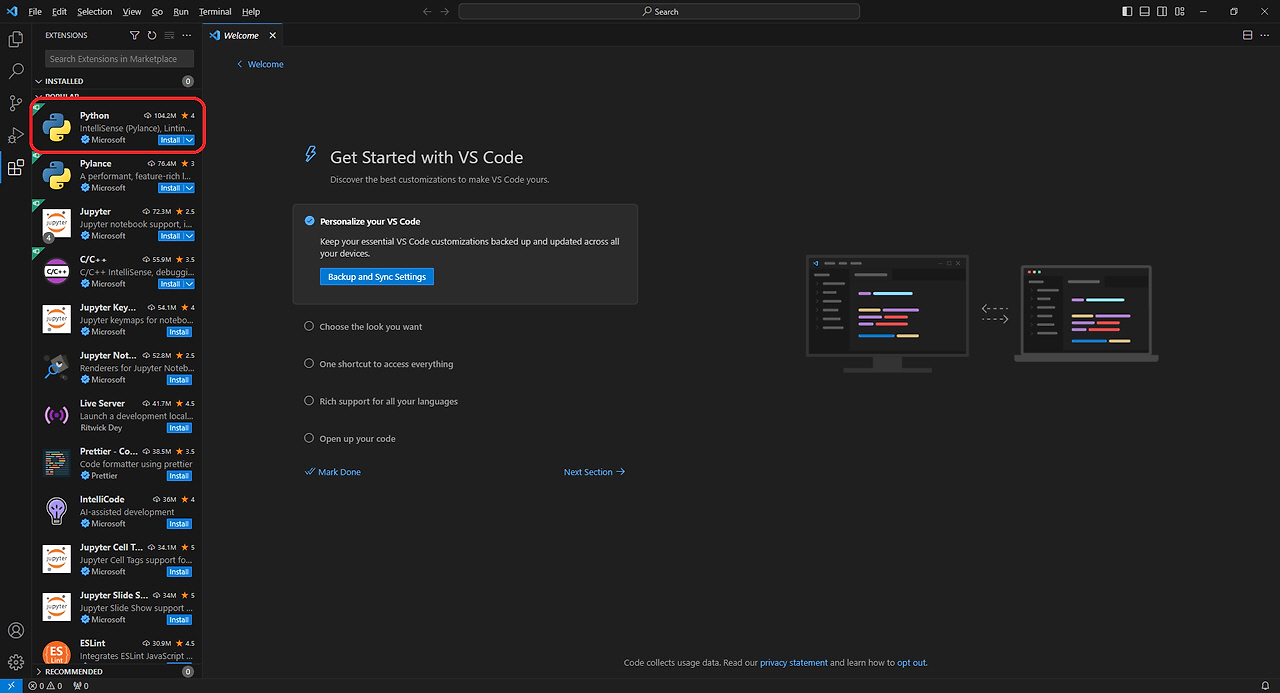
Task: Select 'Personalize your VS Code' step checkmark
Action: pyautogui.click(x=310, y=221)
